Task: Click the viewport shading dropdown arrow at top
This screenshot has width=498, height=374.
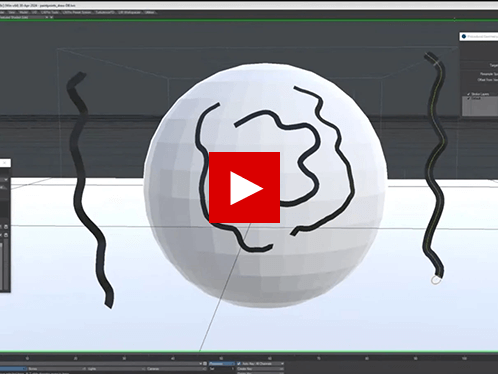Action: 47,17
